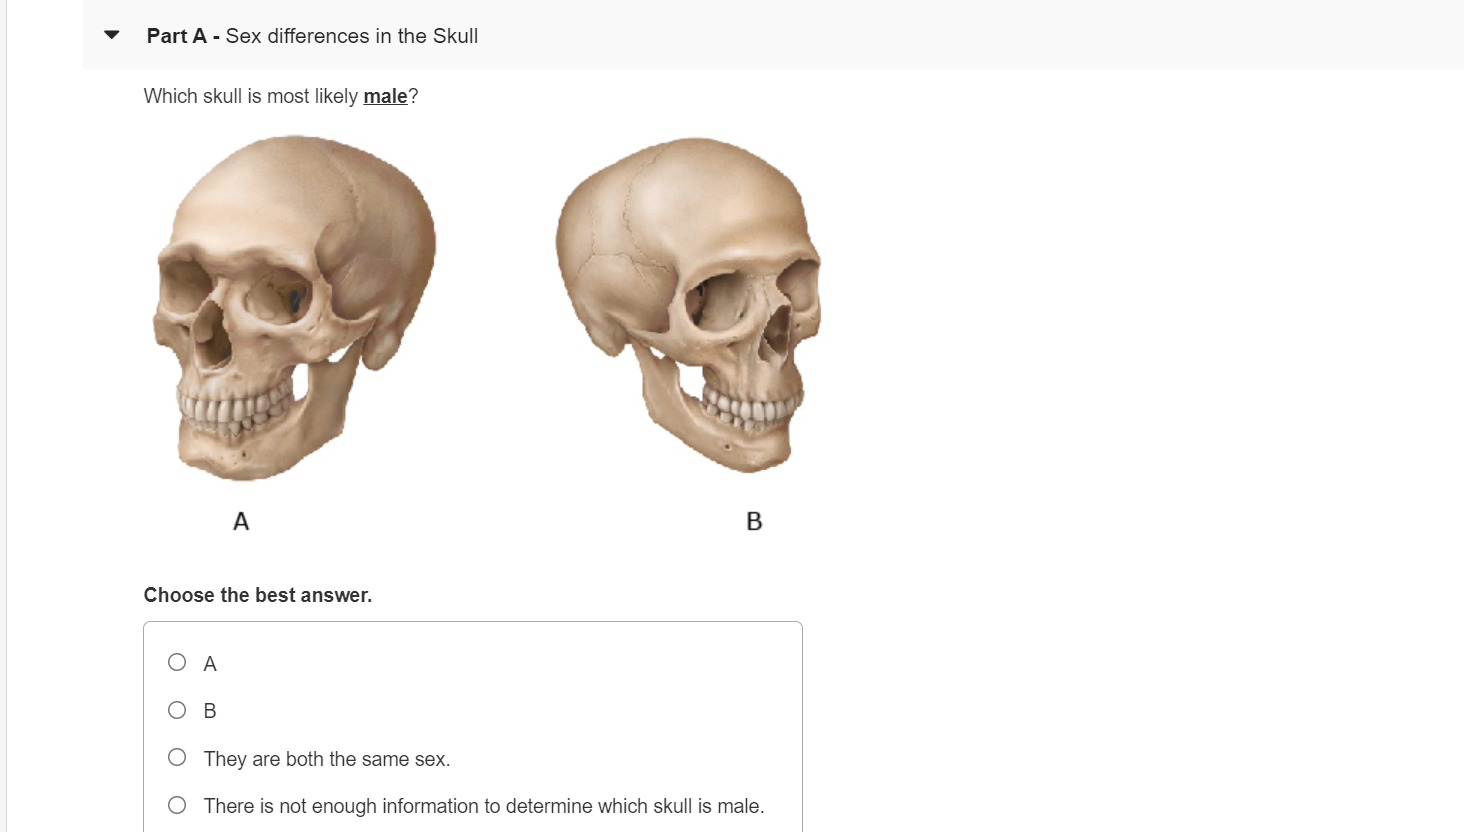
Task: Click the underlined word 'male' in the question
Action: (x=385, y=96)
